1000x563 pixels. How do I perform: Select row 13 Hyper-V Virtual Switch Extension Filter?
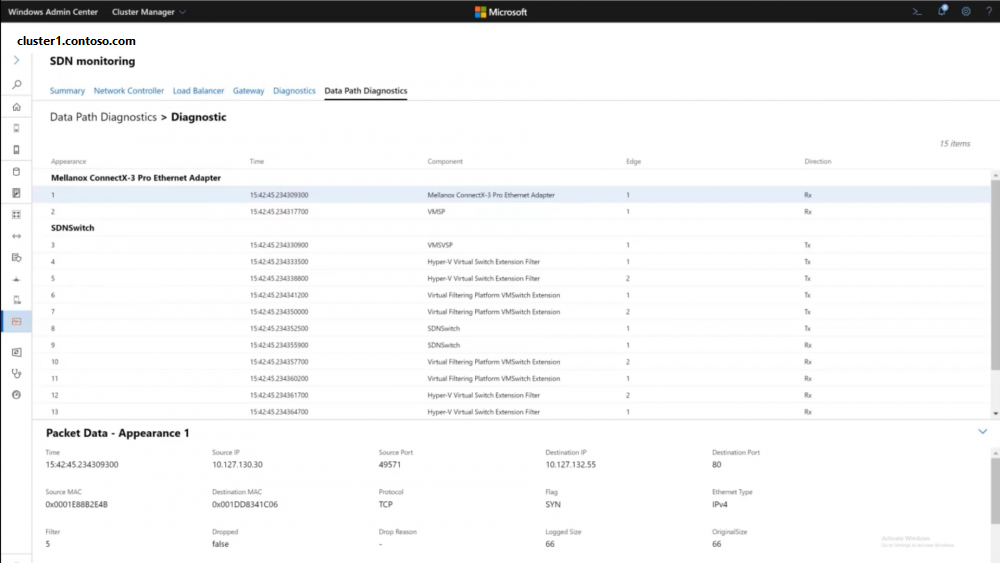coord(511,412)
